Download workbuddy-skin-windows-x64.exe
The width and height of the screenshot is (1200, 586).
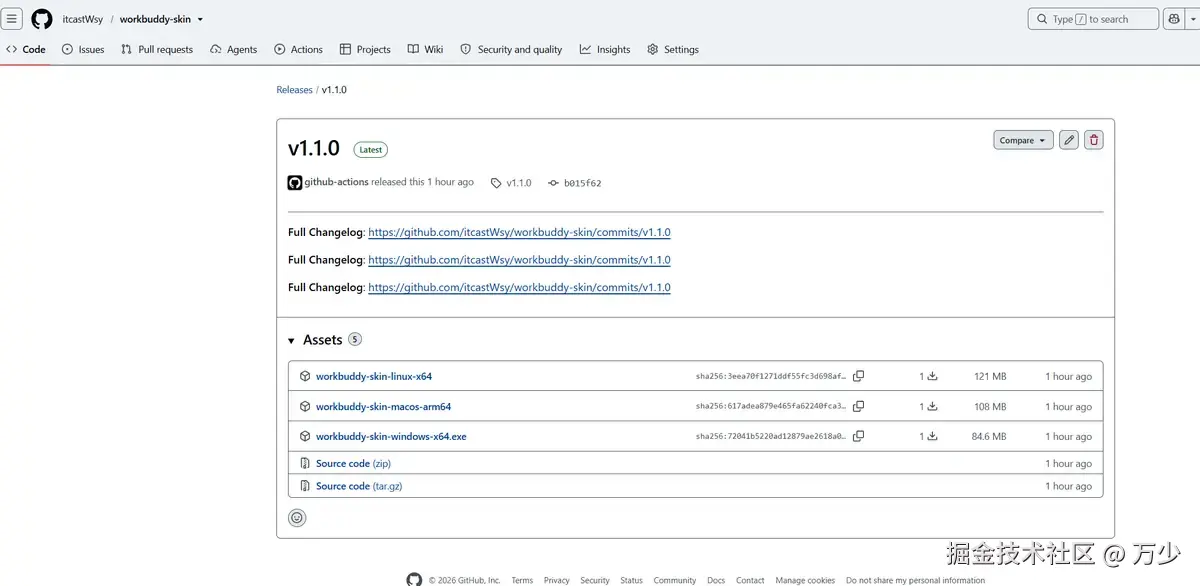[391, 437]
